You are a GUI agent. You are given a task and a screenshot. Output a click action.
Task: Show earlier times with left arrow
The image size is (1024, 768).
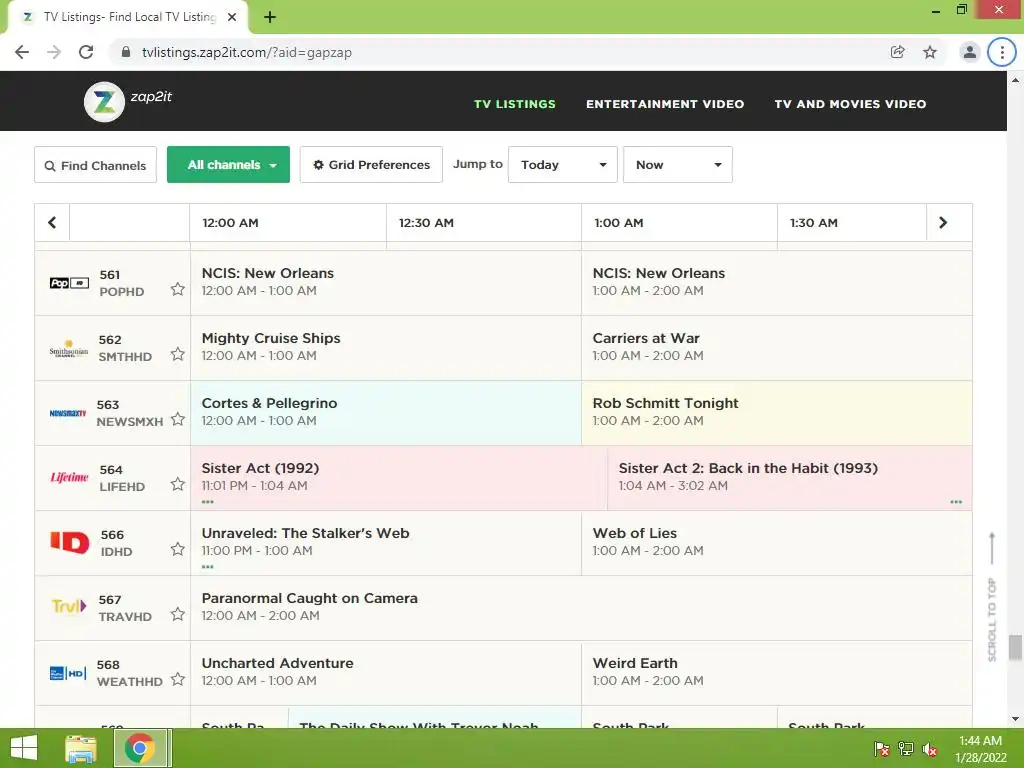point(52,223)
